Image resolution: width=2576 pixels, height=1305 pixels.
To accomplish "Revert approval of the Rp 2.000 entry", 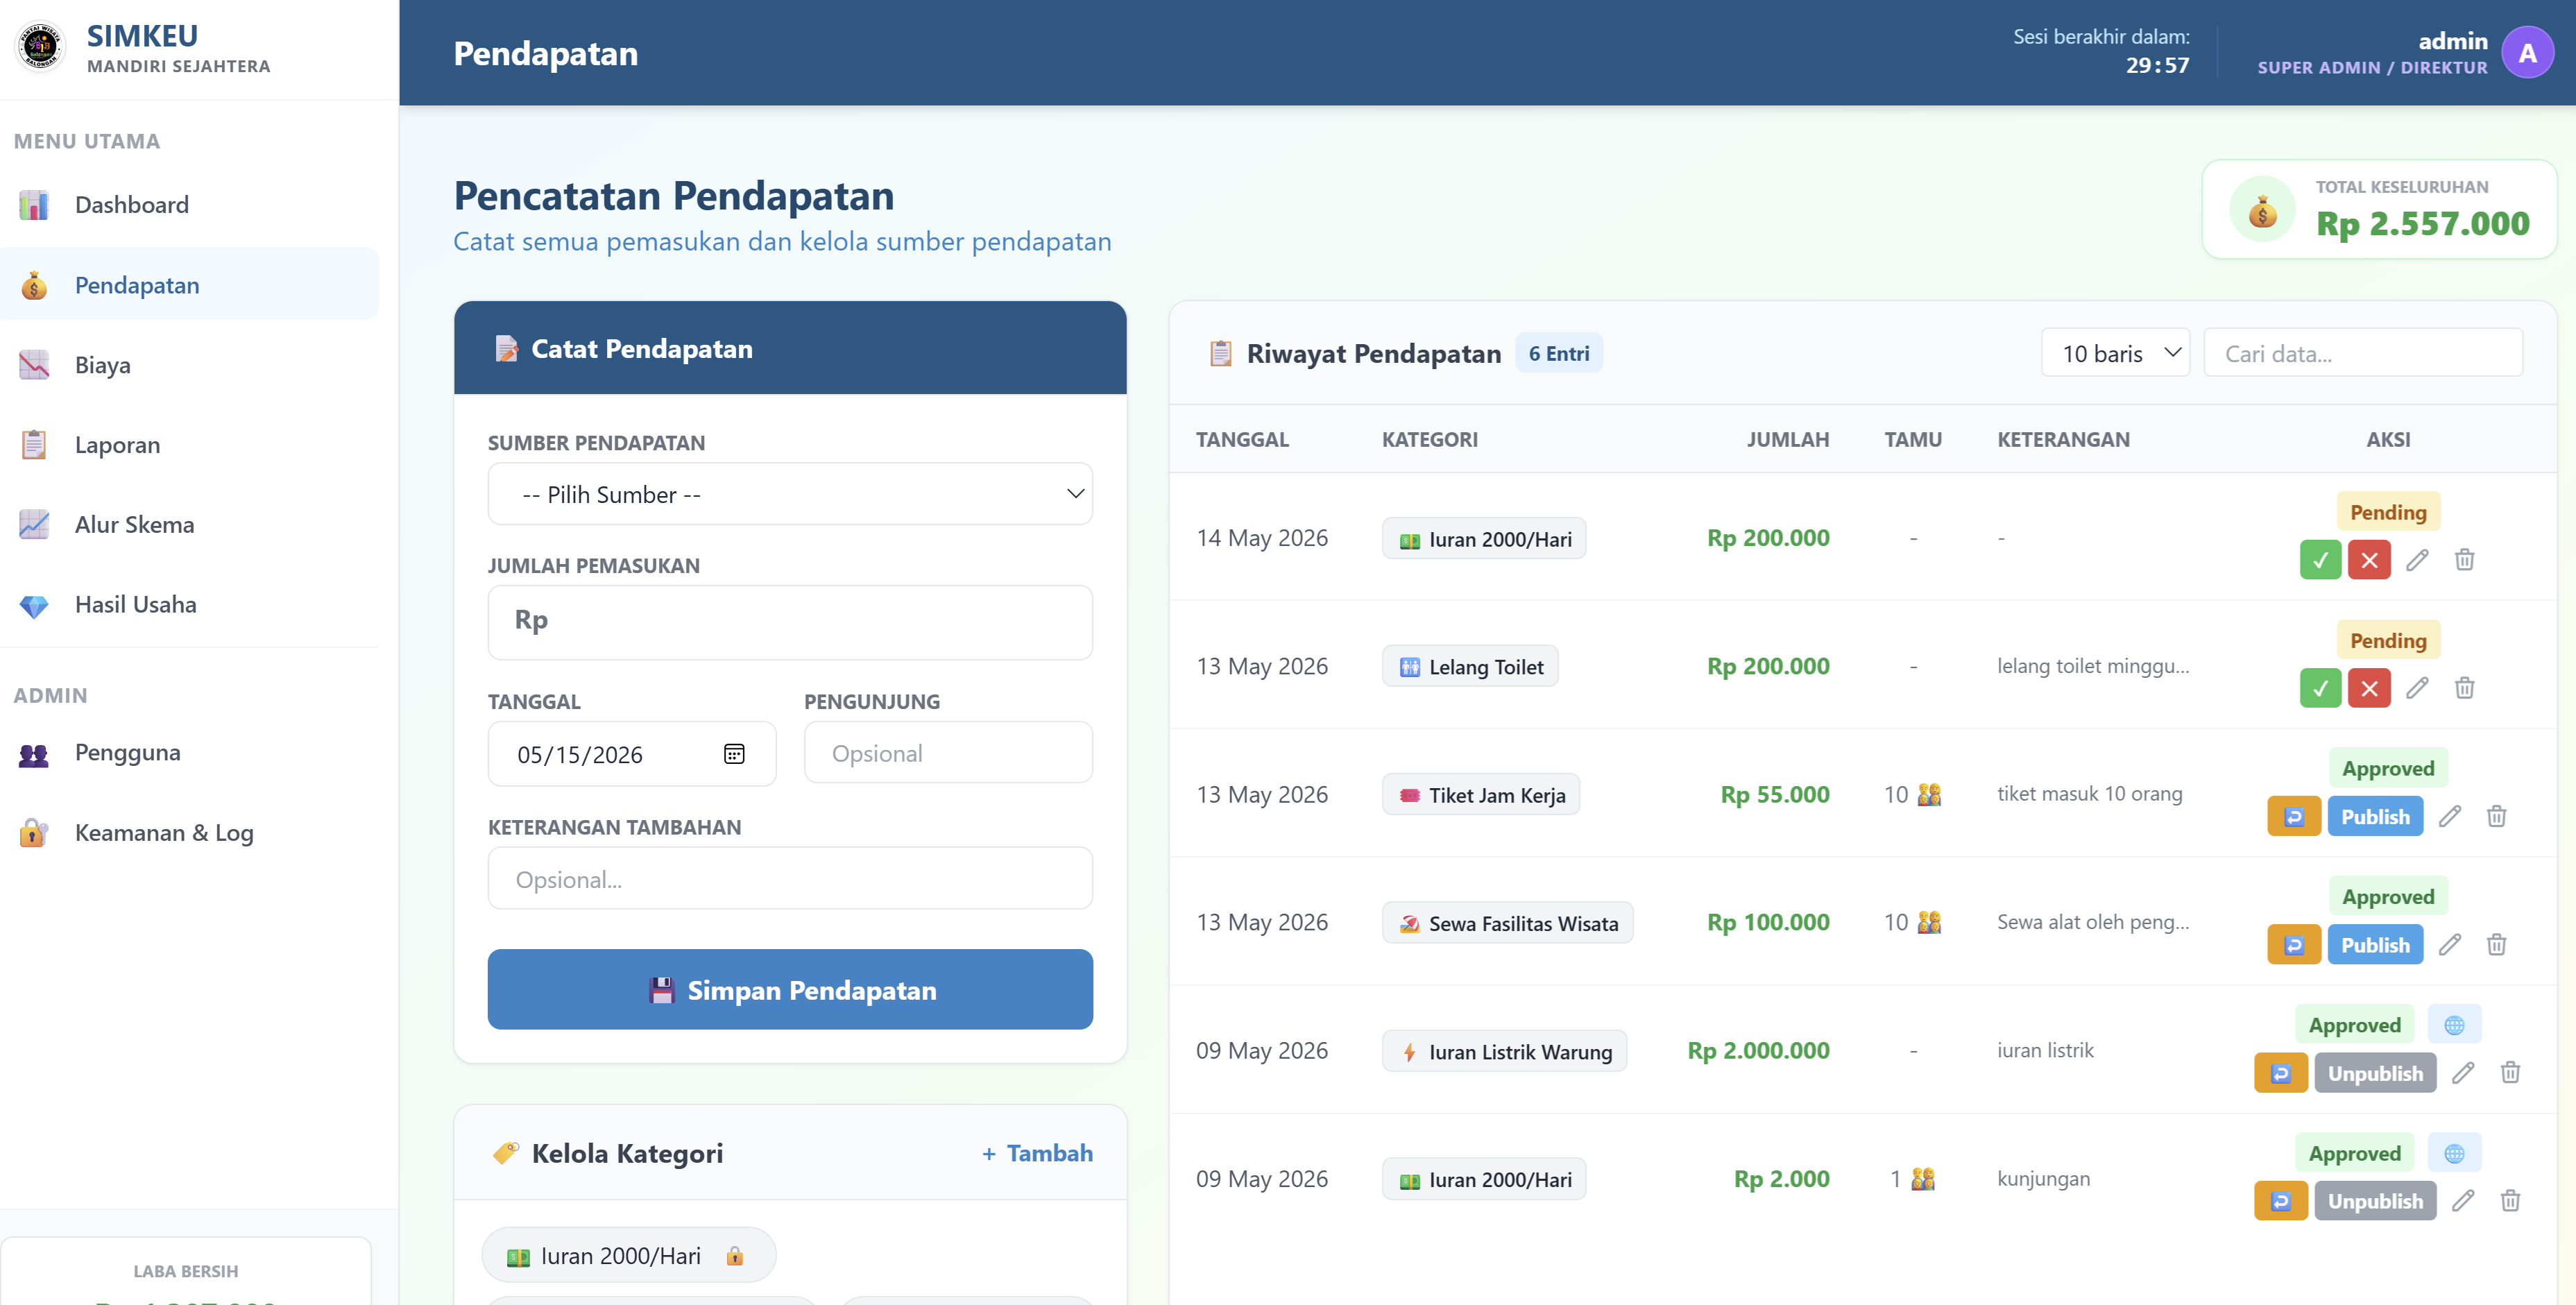I will [x=2281, y=1201].
